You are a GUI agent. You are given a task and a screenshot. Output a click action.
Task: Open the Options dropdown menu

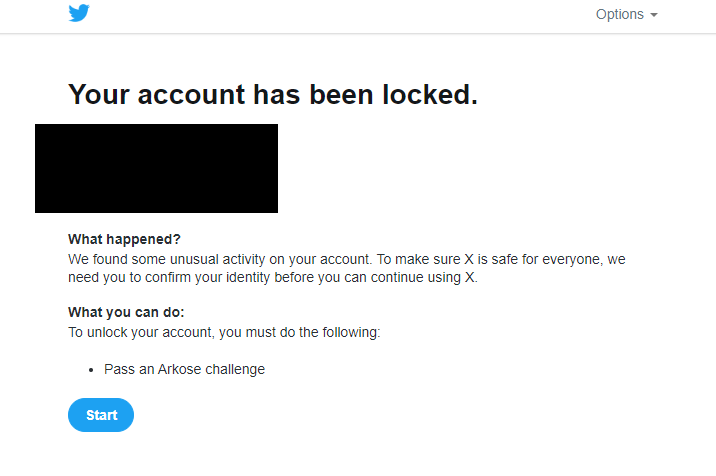pyautogui.click(x=626, y=14)
